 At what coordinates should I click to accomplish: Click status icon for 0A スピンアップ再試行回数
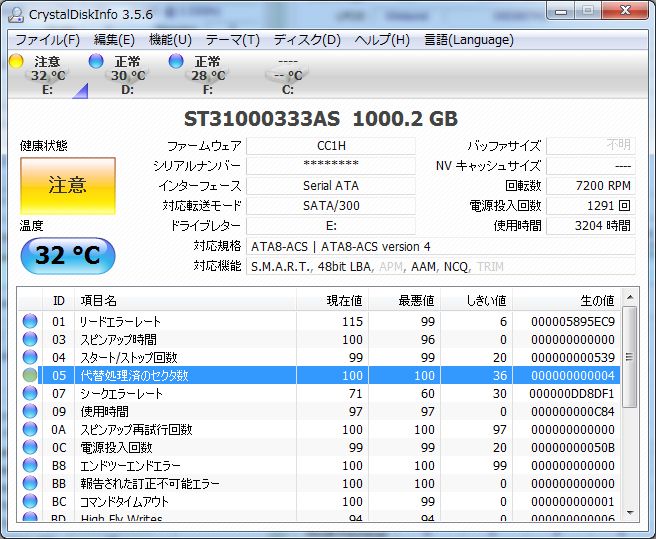30,429
